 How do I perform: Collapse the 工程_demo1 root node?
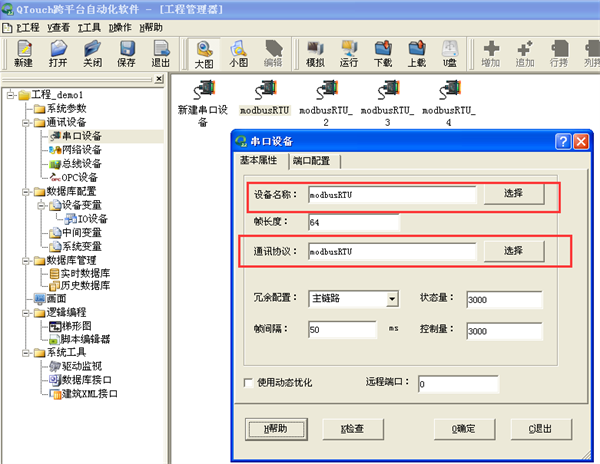pyautogui.click(x=11, y=94)
